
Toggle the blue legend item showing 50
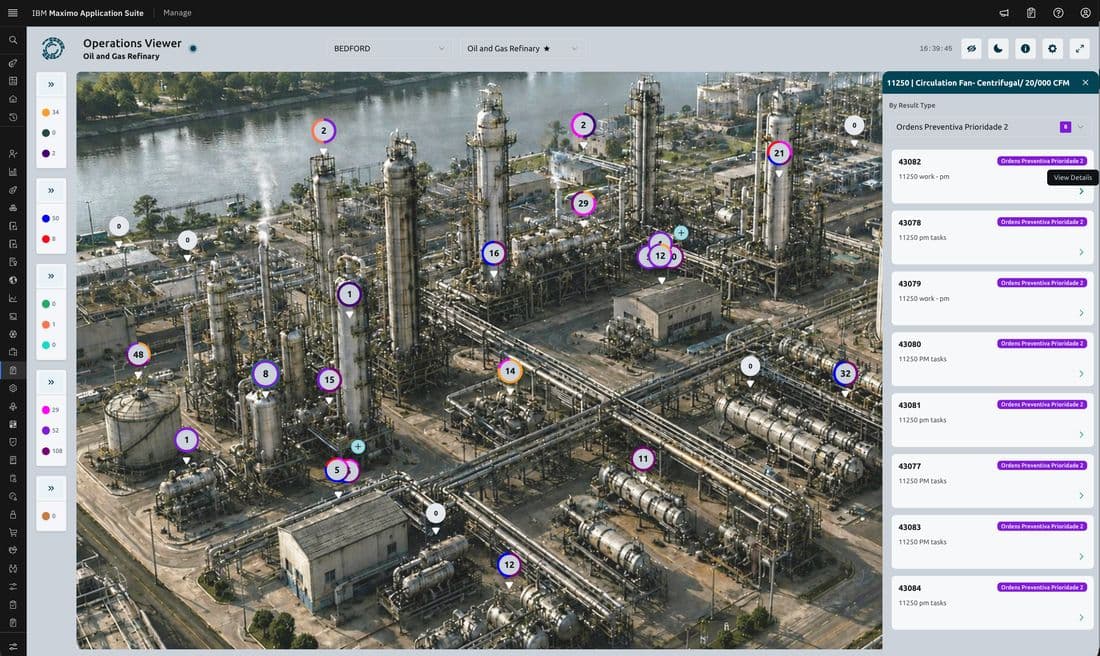point(51,218)
